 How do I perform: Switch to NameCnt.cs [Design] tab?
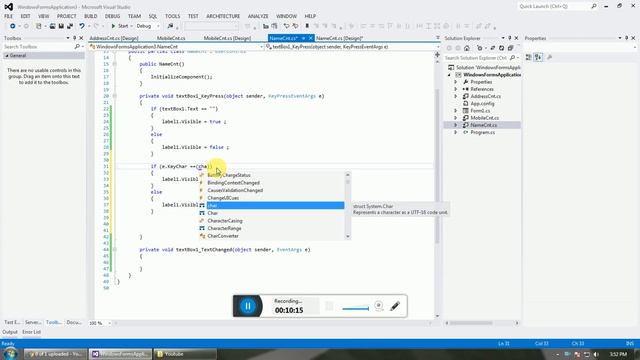click(339, 38)
